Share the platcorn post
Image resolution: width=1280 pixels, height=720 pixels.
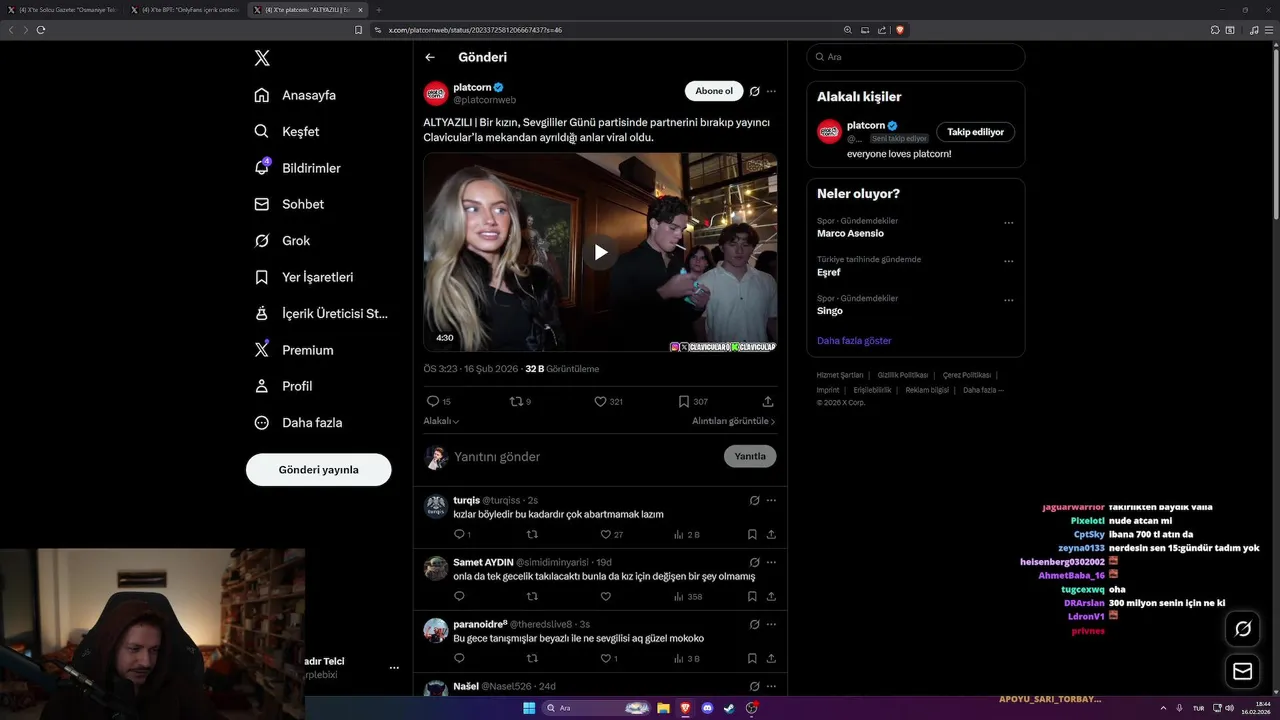point(768,401)
